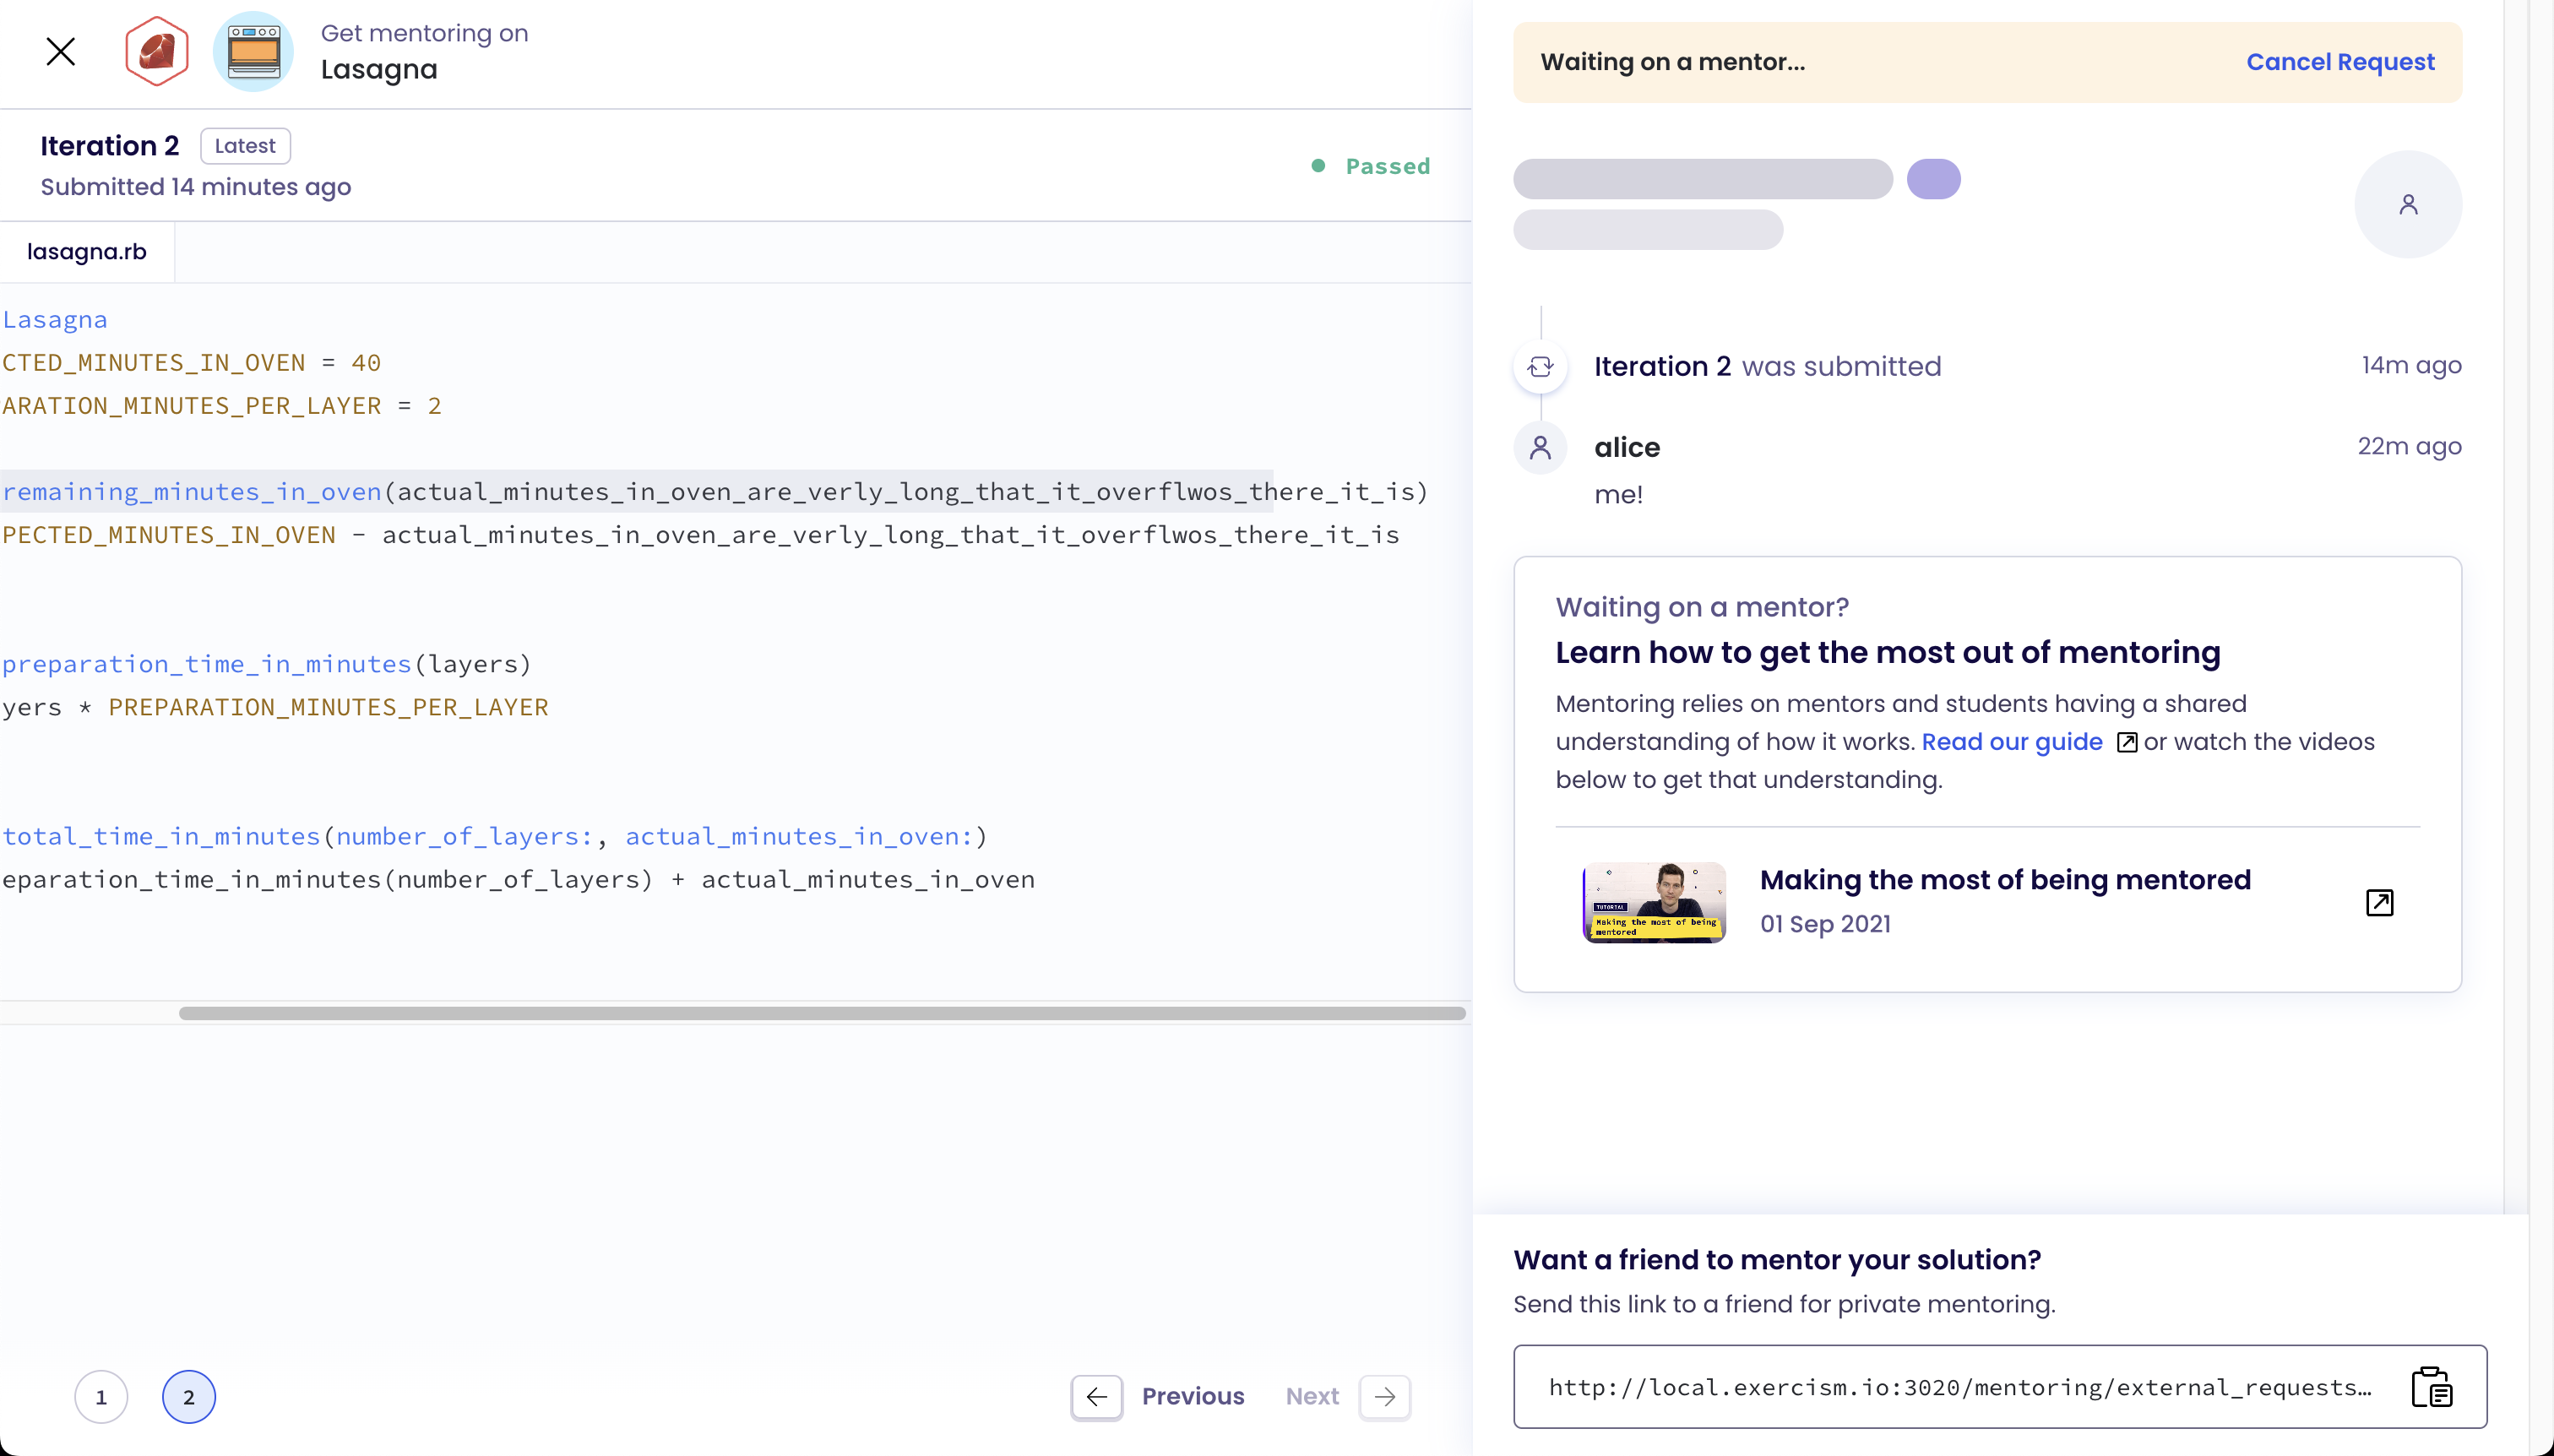The height and width of the screenshot is (1456, 2554).
Task: Click the mentor placeholder avatar icon
Action: [2407, 204]
